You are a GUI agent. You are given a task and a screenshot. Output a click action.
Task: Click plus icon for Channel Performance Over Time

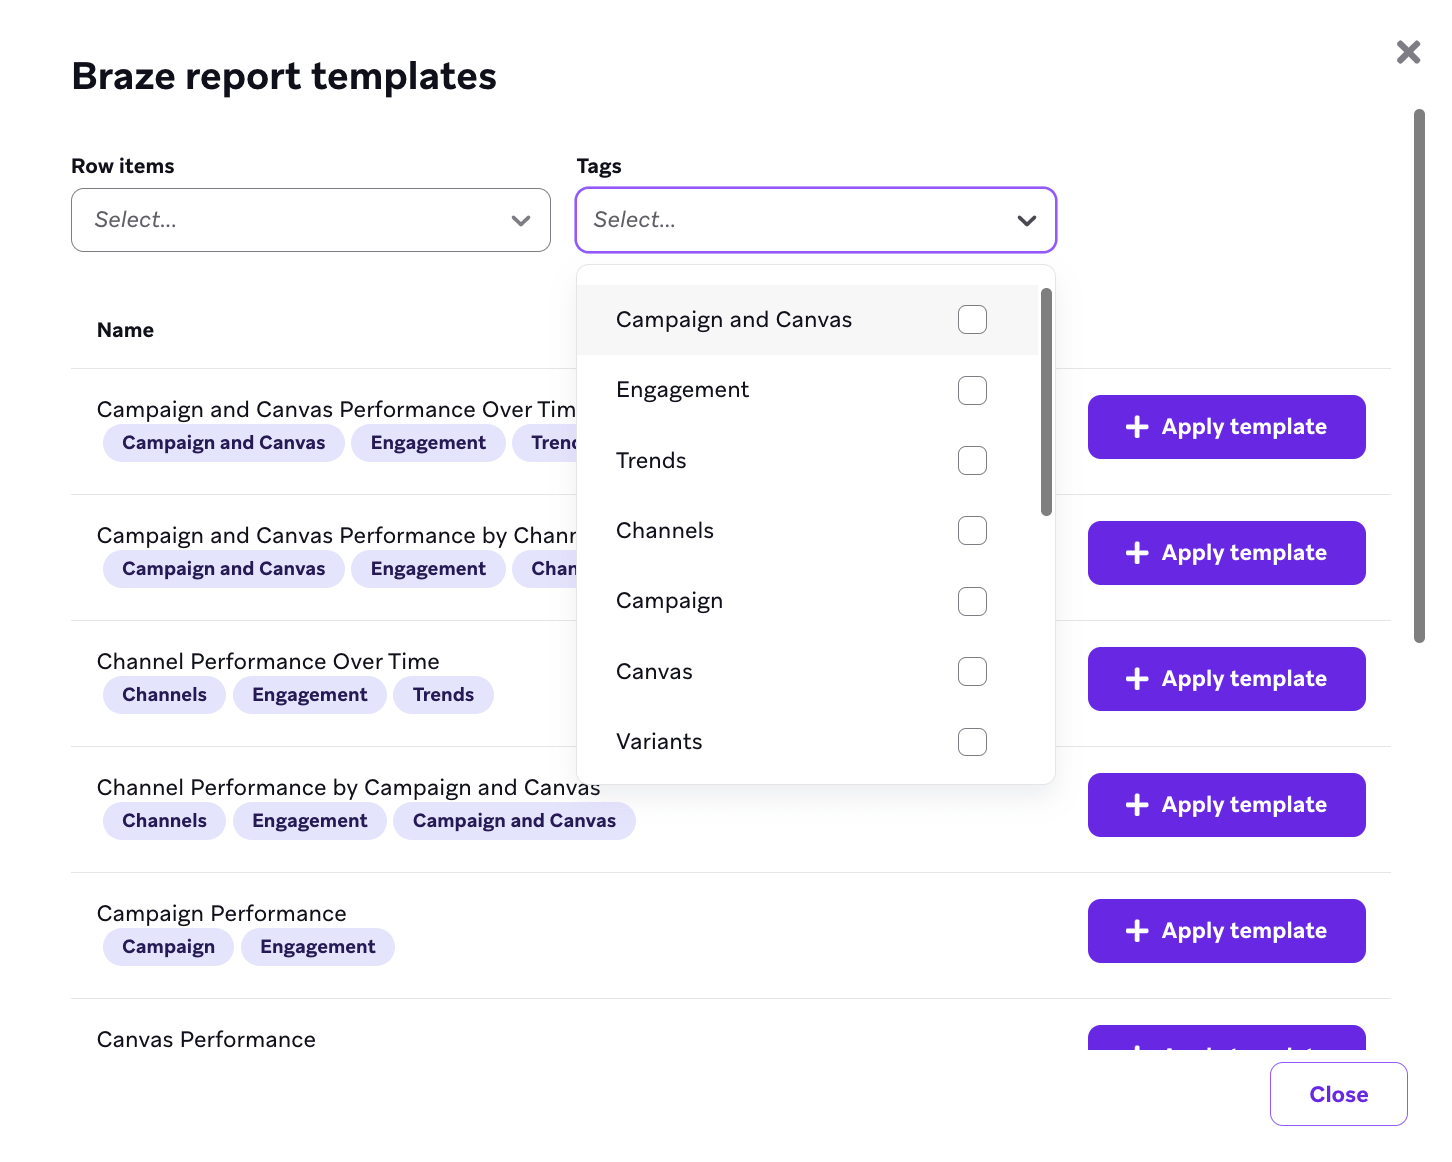(1137, 679)
